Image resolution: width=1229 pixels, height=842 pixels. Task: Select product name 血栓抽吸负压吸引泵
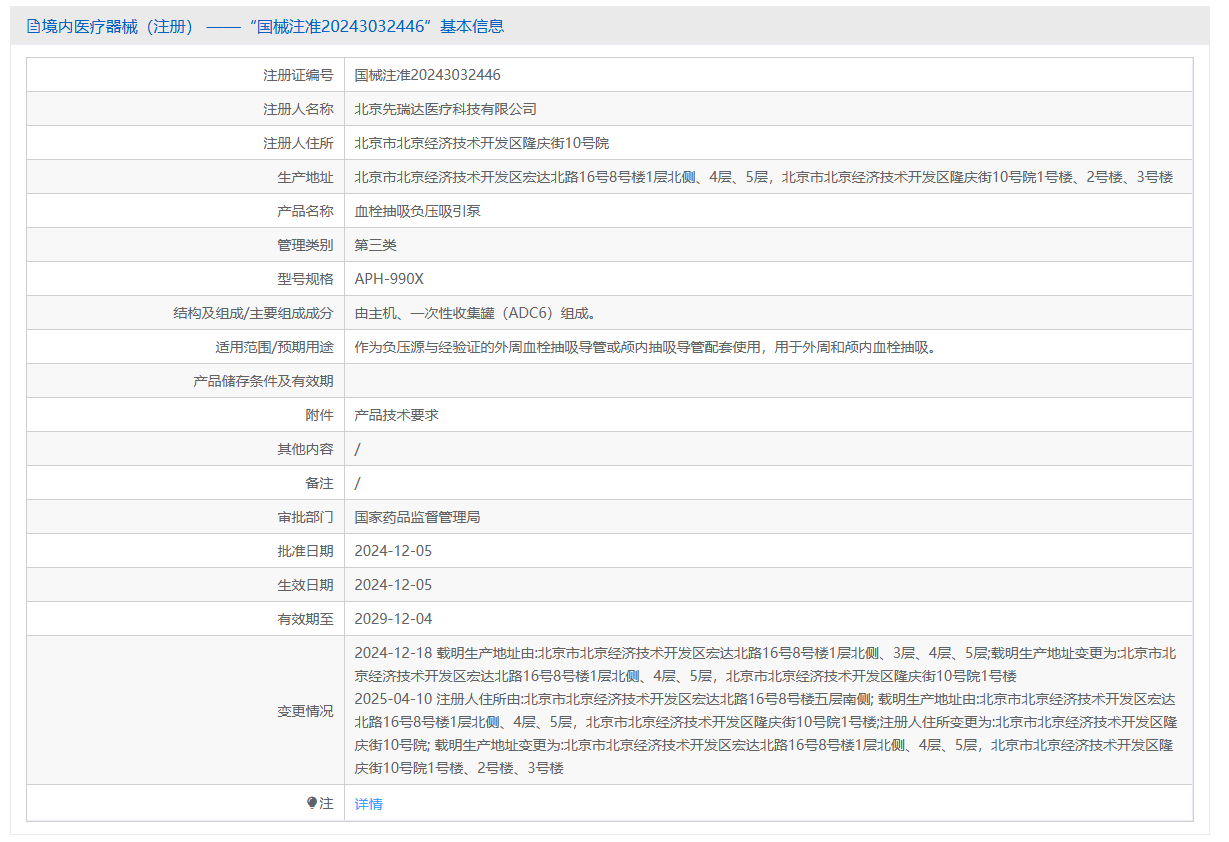(x=417, y=211)
